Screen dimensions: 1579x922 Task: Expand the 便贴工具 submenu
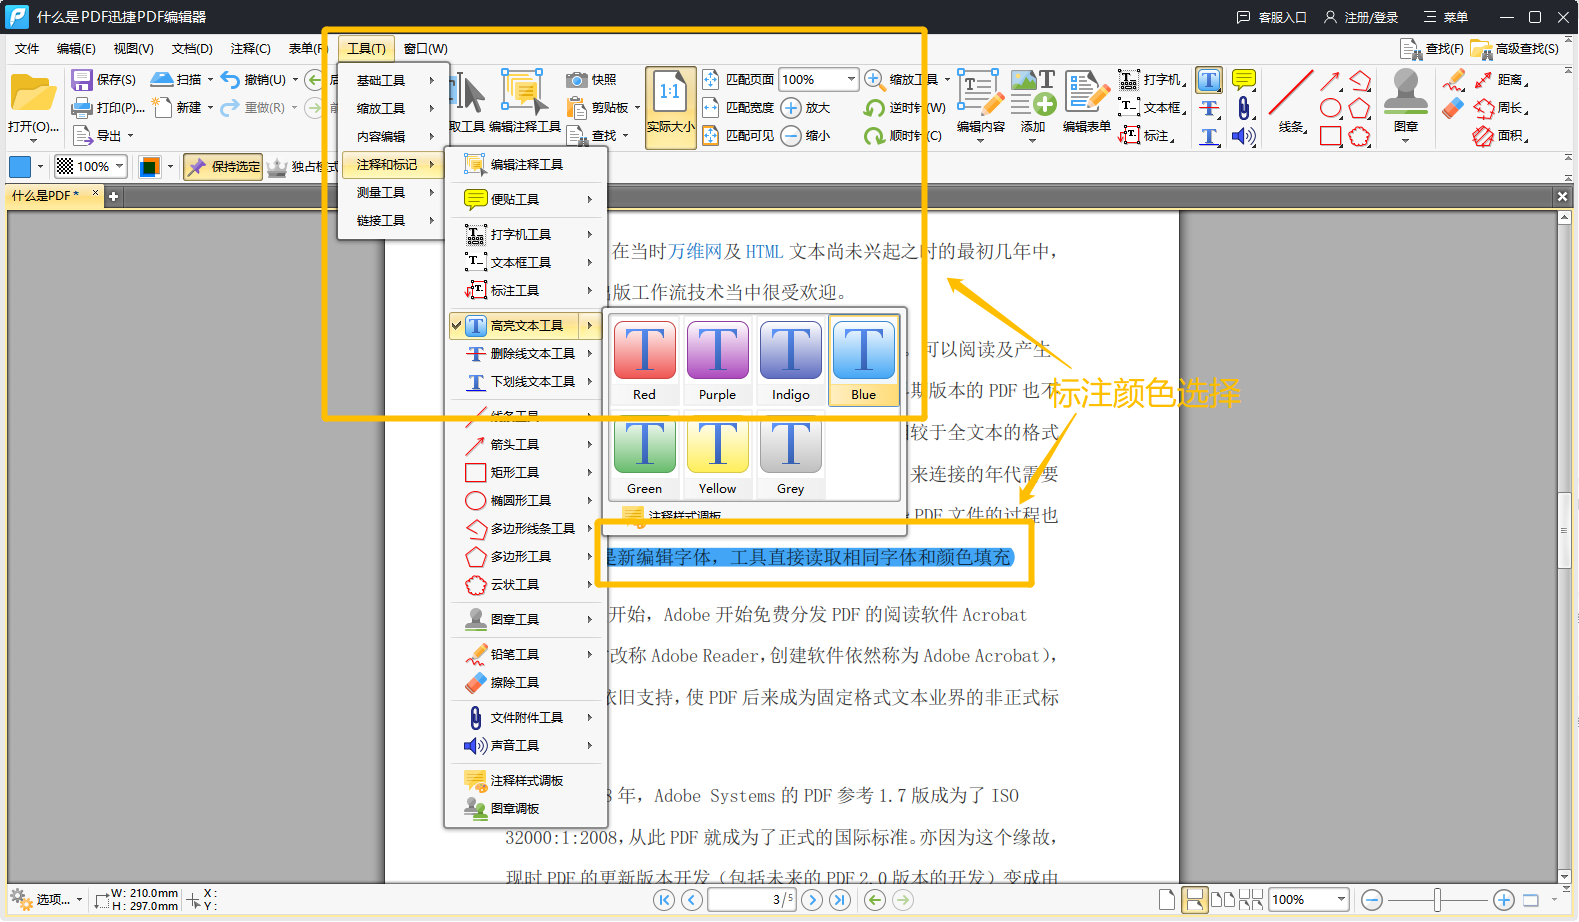528,199
